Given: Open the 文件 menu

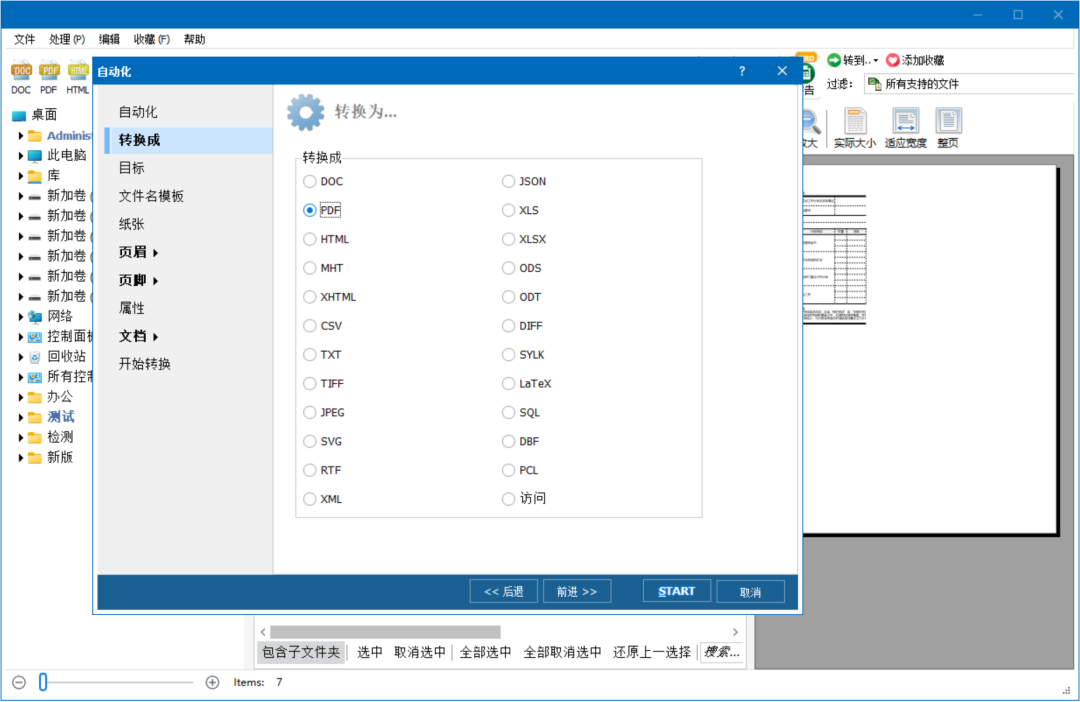Looking at the screenshot, I should click(24, 39).
